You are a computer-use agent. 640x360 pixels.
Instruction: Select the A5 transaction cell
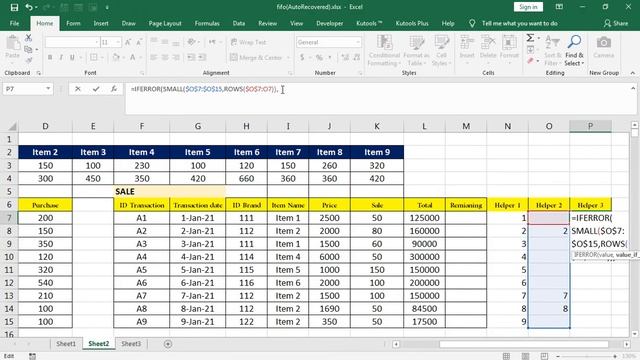coord(141,270)
